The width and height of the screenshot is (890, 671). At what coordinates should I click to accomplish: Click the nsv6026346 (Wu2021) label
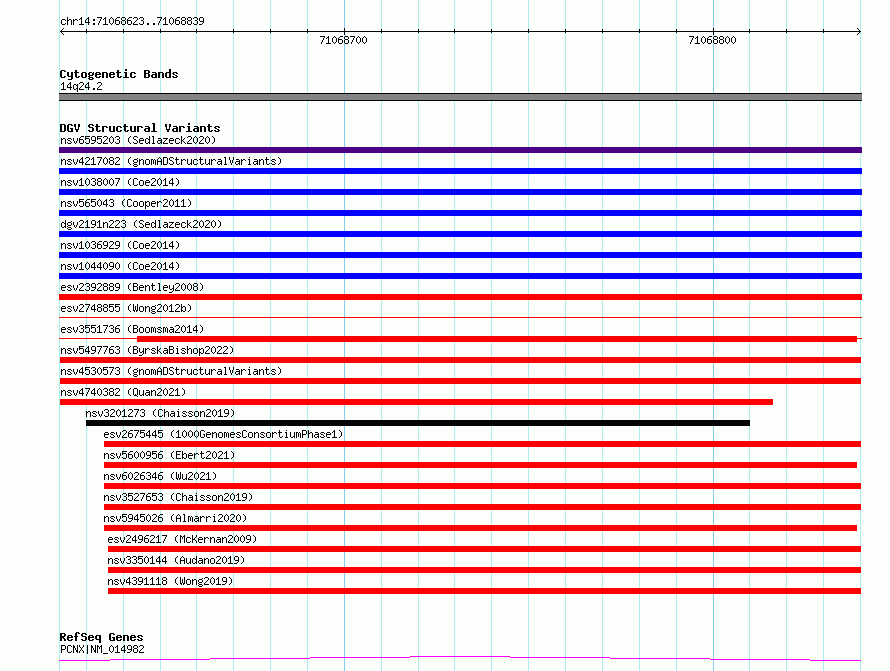[x=160, y=476]
